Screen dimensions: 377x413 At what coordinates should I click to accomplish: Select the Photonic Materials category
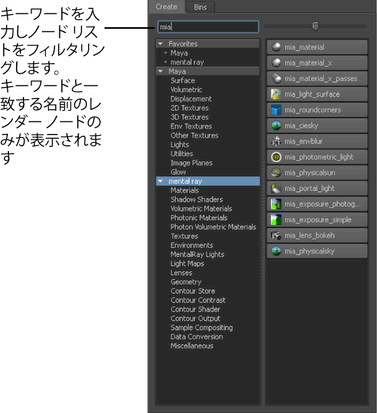click(x=199, y=218)
